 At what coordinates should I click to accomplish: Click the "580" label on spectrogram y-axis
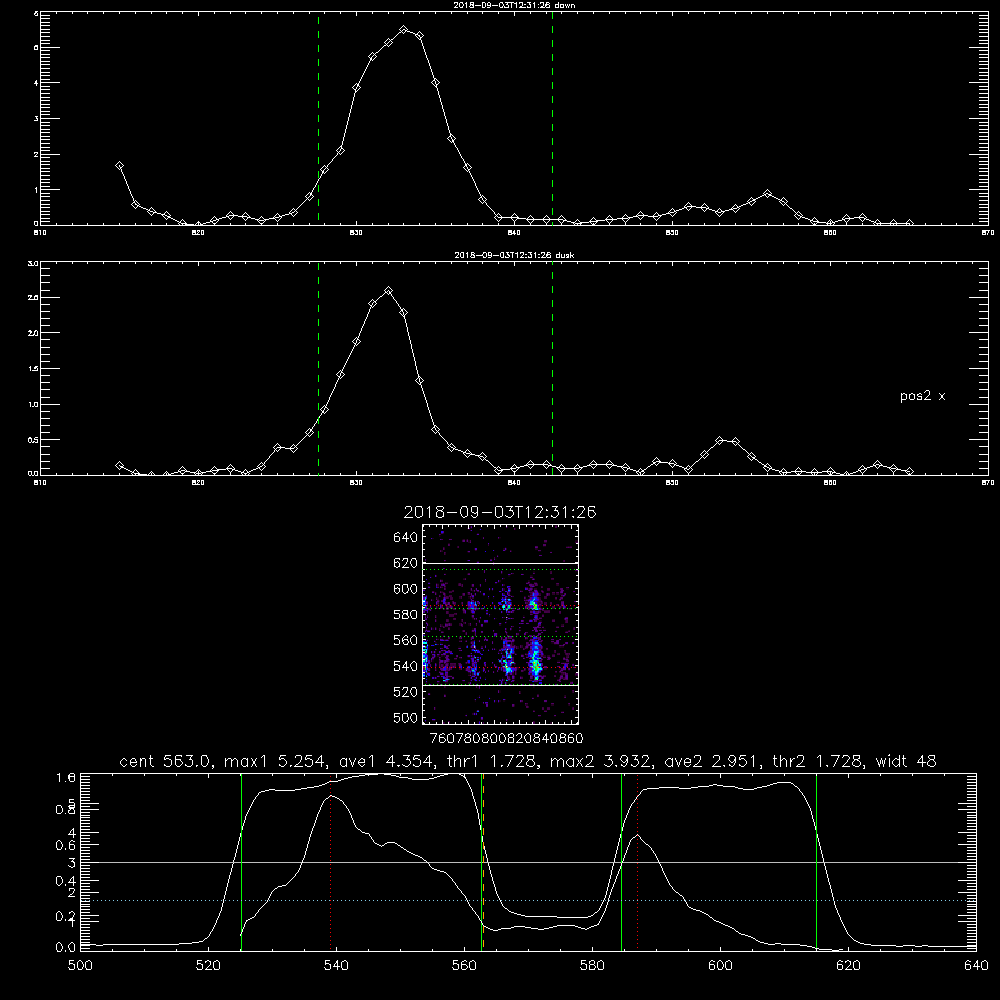coord(406,615)
